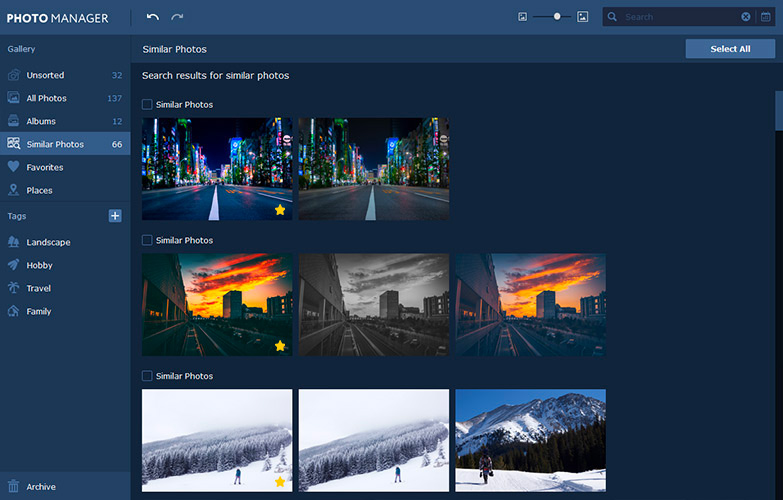Click the Select All button
This screenshot has height=500, width=783.
pos(730,49)
